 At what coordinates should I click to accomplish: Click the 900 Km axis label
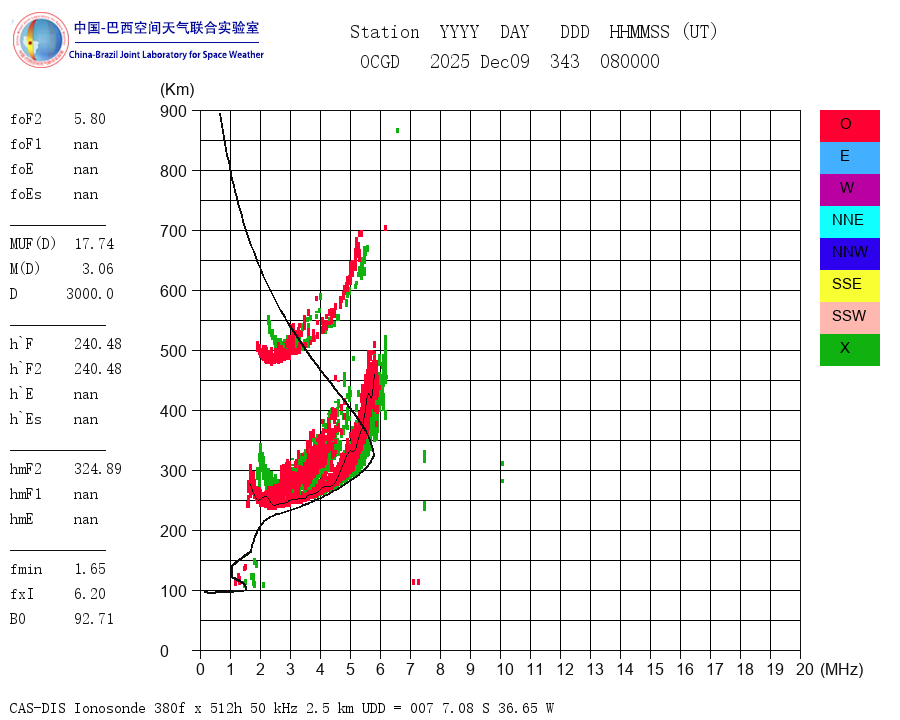click(173, 111)
